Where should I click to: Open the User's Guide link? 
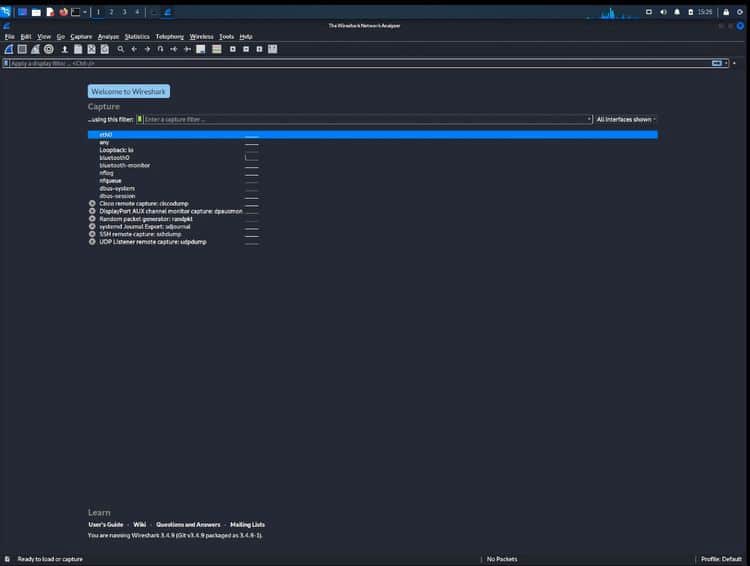coord(106,524)
